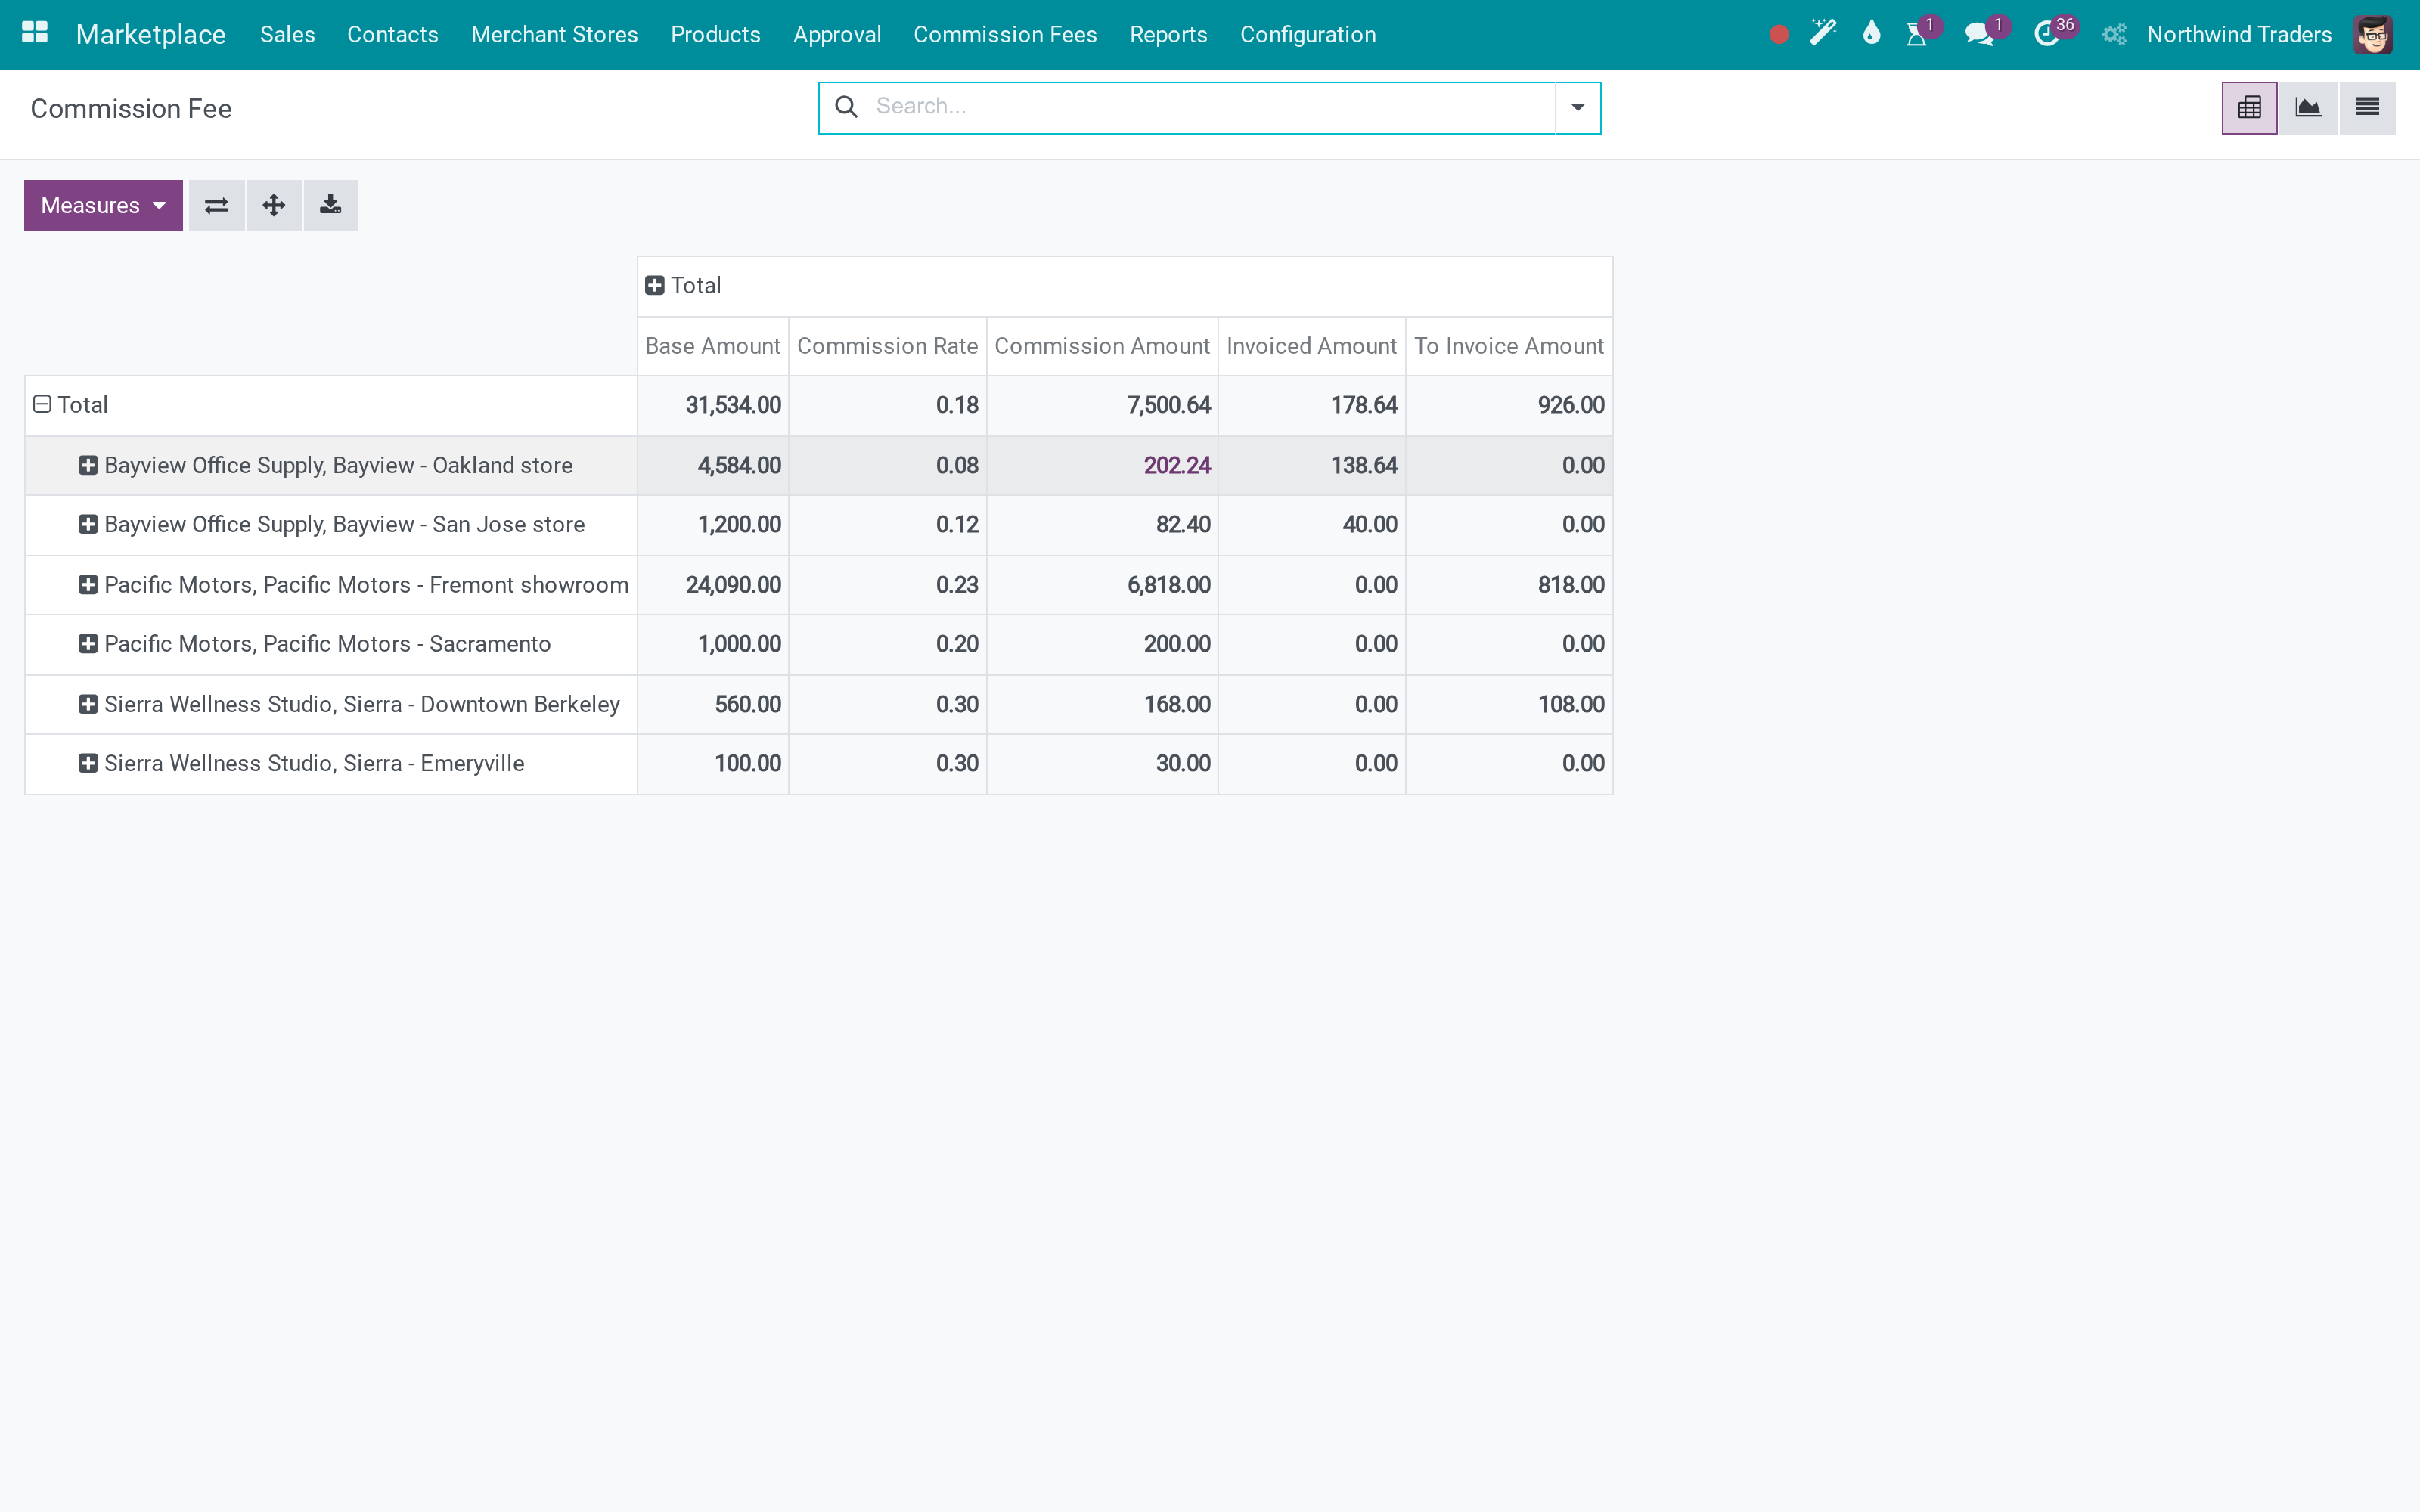Screen dimensions: 2420x1512
Task: Open the Products menu
Action: point(715,35)
